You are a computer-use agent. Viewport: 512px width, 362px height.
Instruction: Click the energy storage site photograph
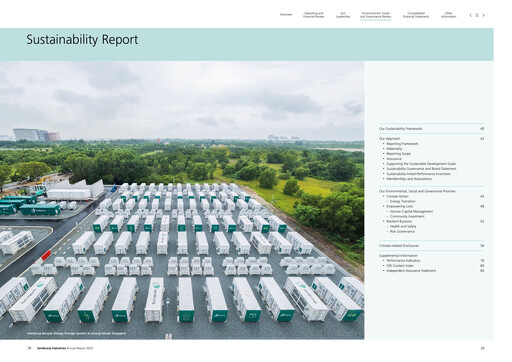[x=182, y=200]
